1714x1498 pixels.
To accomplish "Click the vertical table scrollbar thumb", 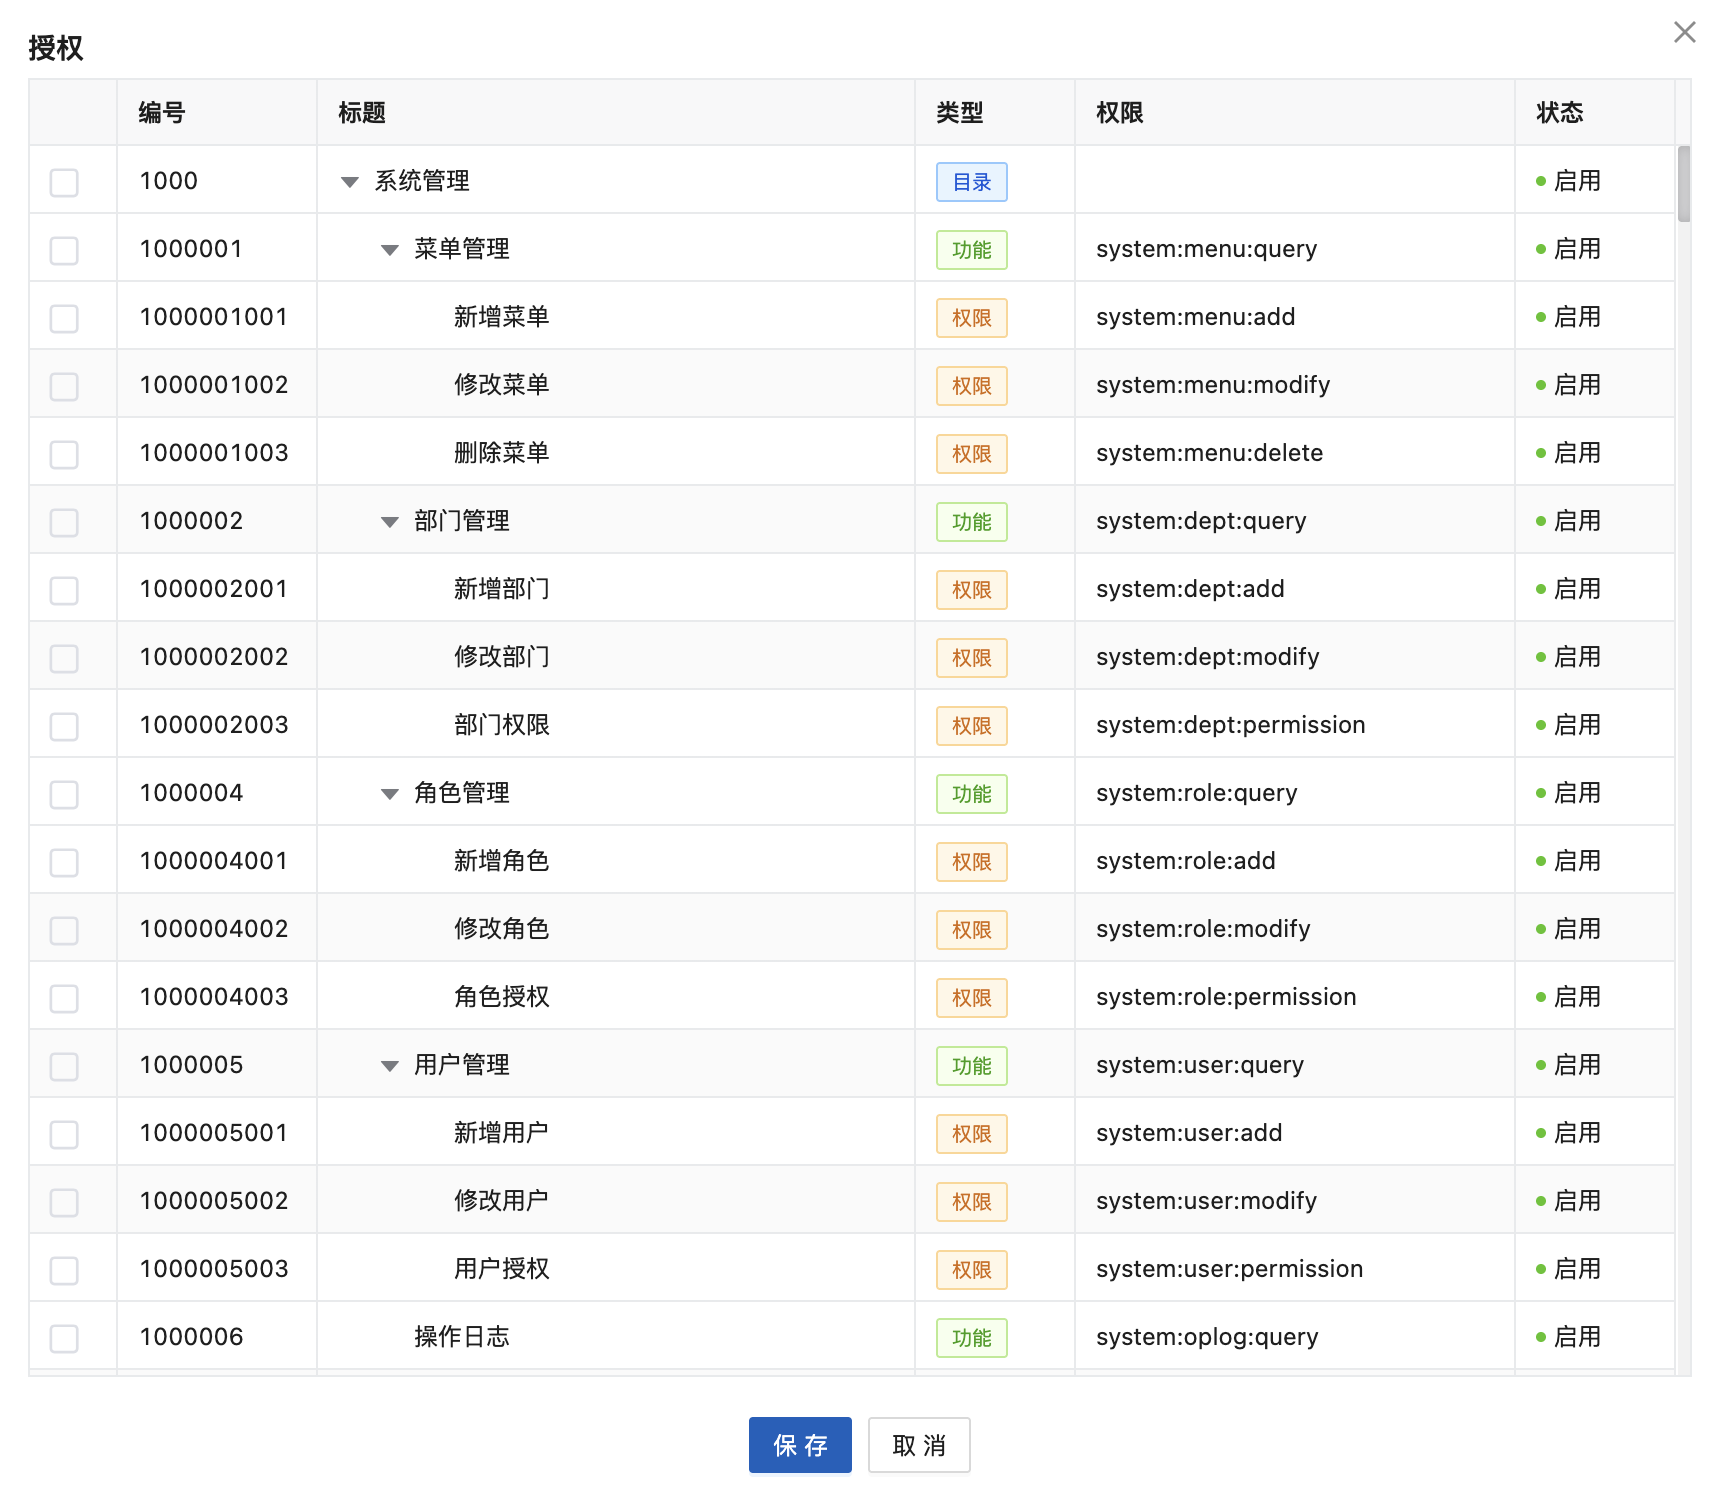I will click(x=1684, y=184).
